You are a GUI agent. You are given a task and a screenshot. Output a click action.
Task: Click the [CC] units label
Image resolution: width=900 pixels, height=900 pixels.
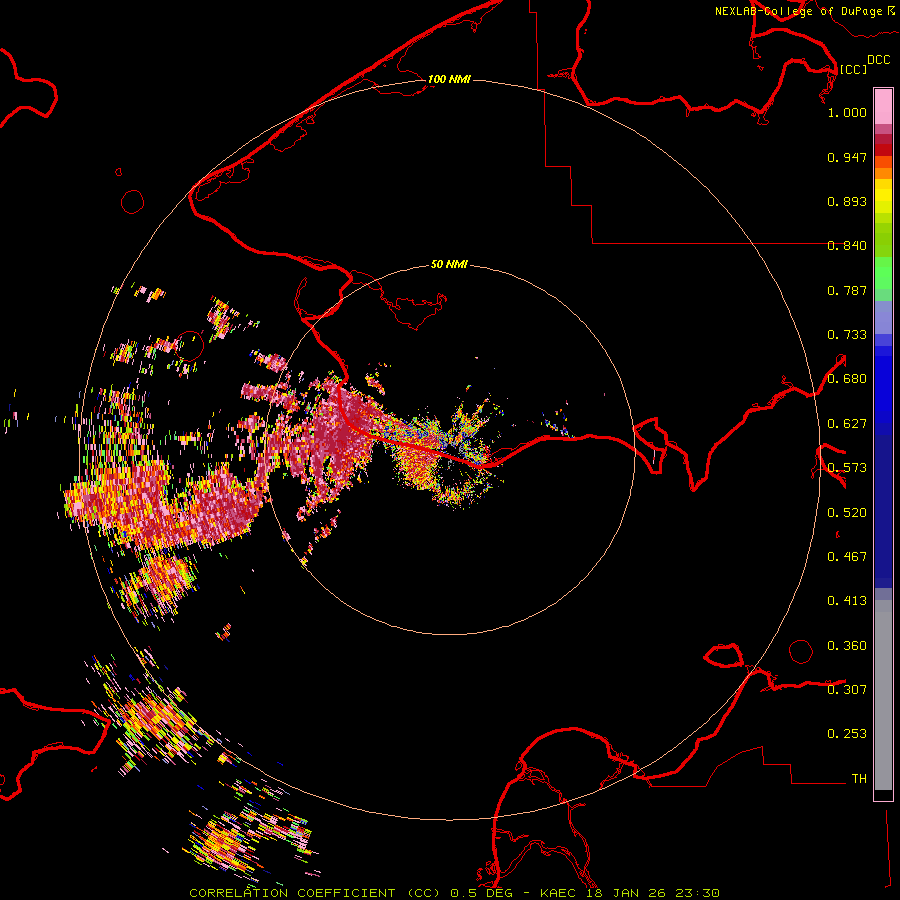click(853, 69)
